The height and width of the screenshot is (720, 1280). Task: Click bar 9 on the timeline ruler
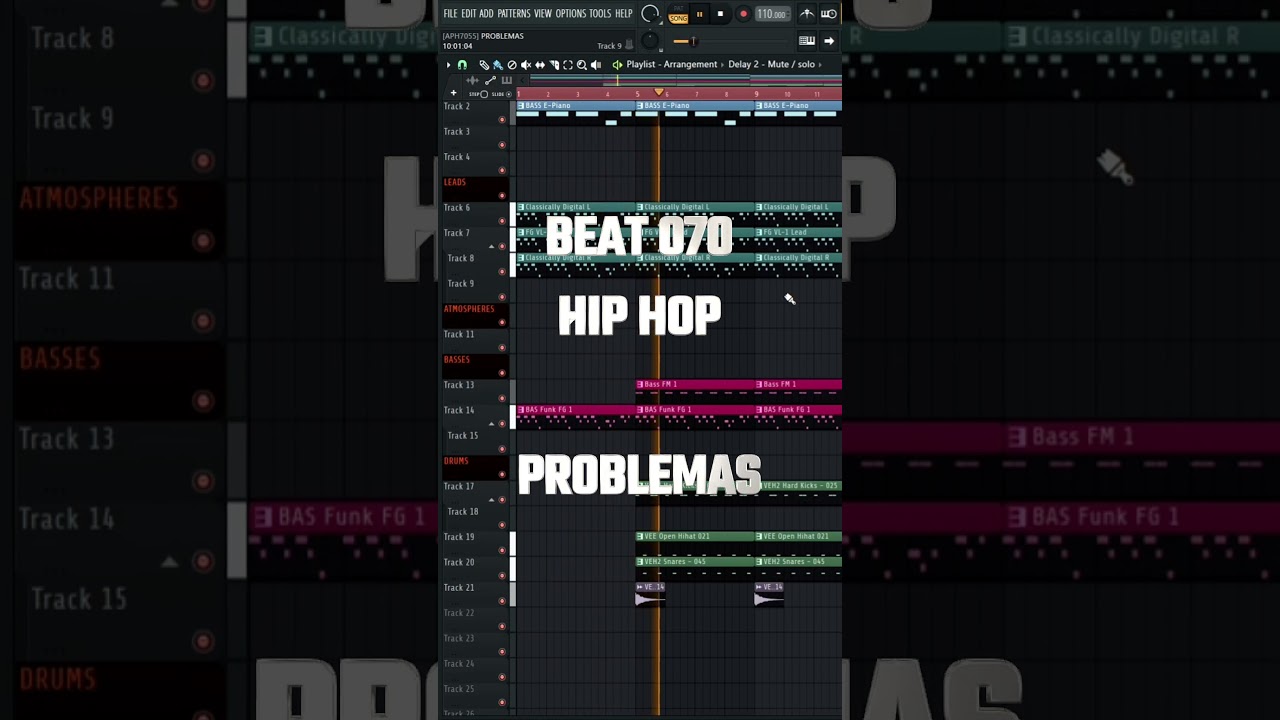coord(757,94)
